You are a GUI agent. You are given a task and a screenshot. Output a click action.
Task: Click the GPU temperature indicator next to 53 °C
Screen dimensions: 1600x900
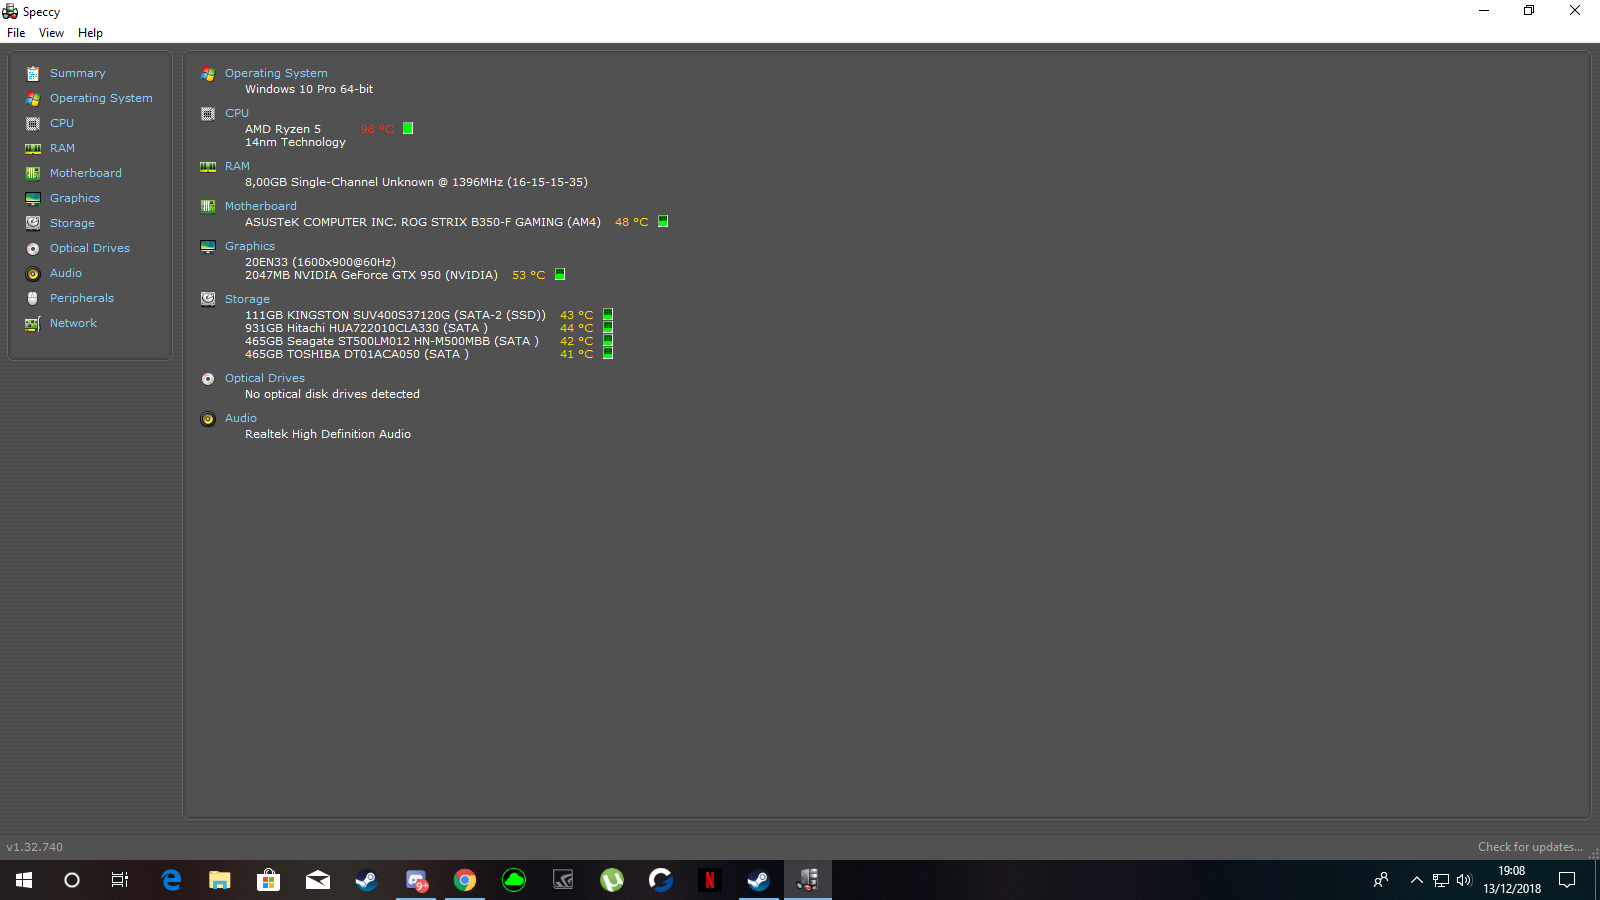[x=560, y=274]
